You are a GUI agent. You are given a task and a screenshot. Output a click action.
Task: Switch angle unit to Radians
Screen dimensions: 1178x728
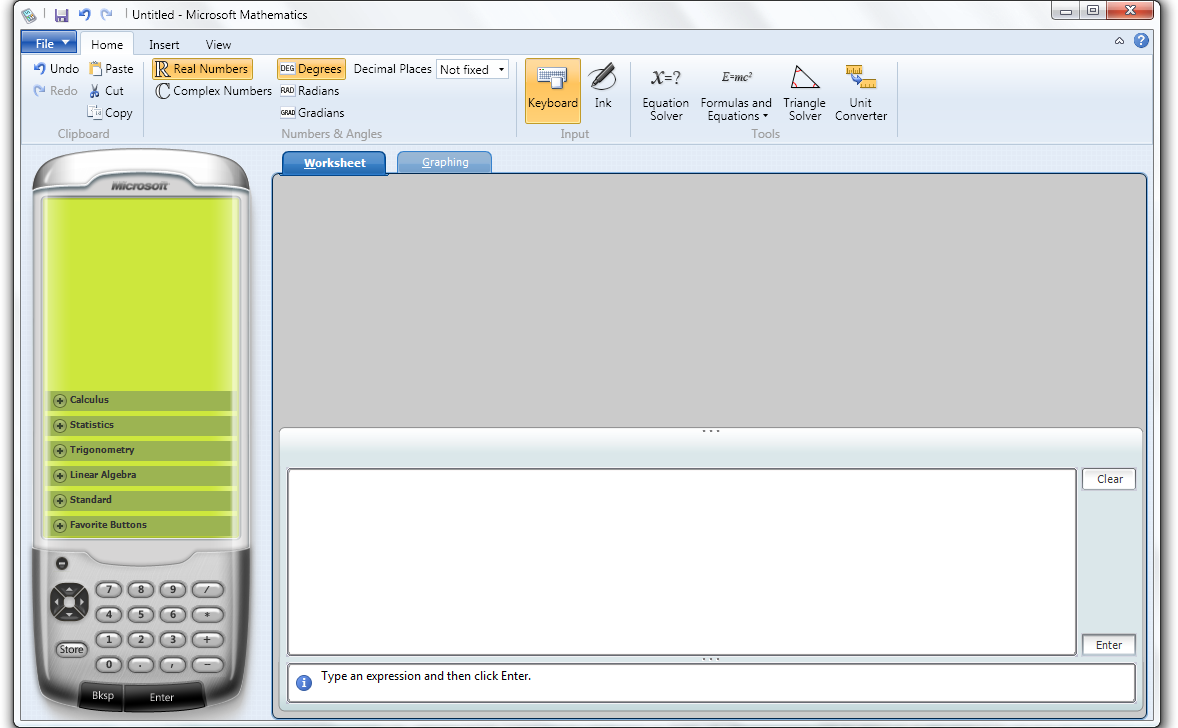310,91
